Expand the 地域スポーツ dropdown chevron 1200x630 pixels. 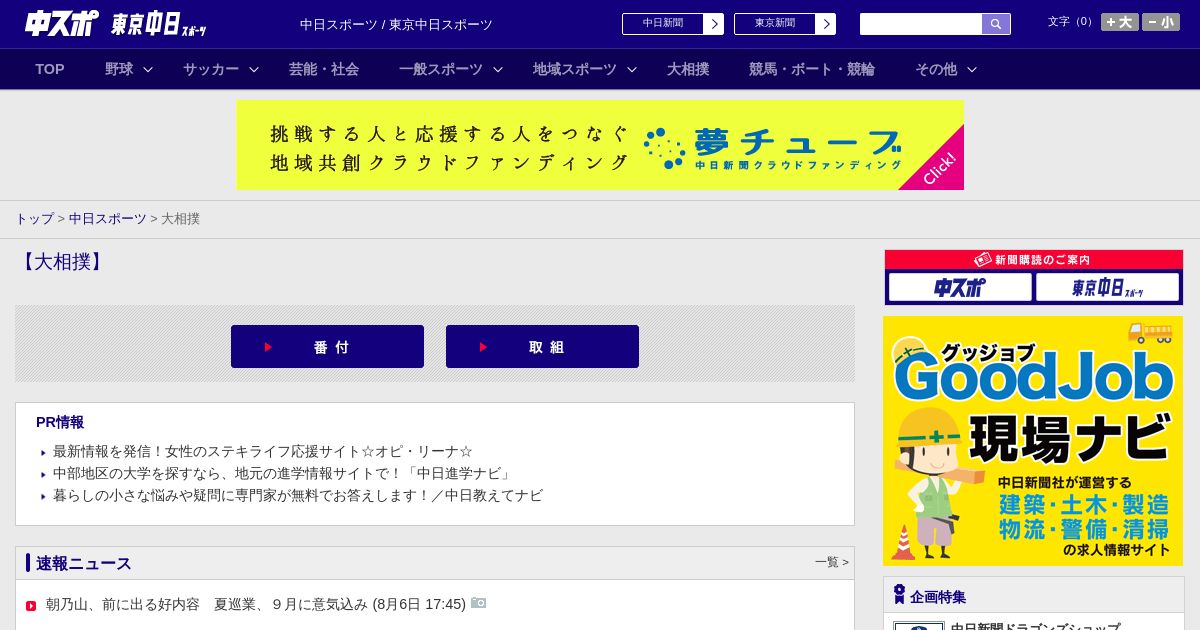632,69
